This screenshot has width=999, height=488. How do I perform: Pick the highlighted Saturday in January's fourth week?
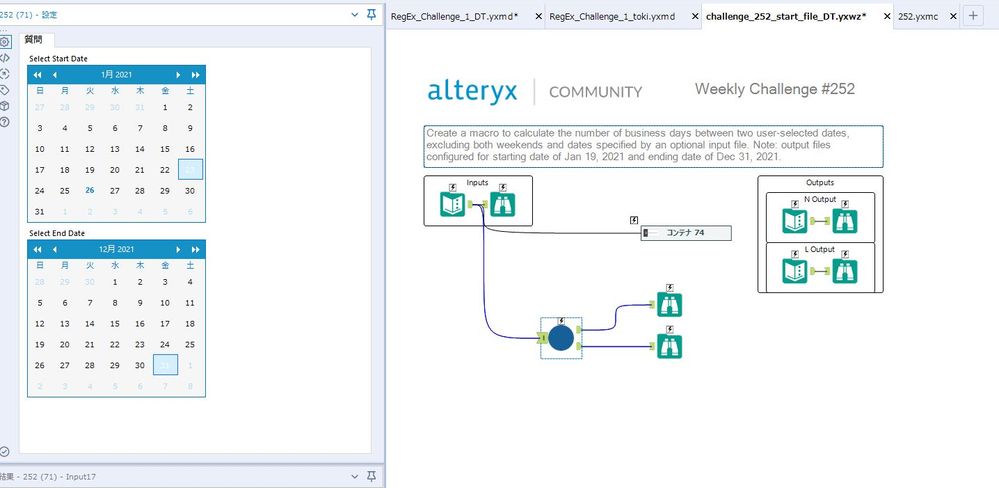pyautogui.click(x=190, y=169)
